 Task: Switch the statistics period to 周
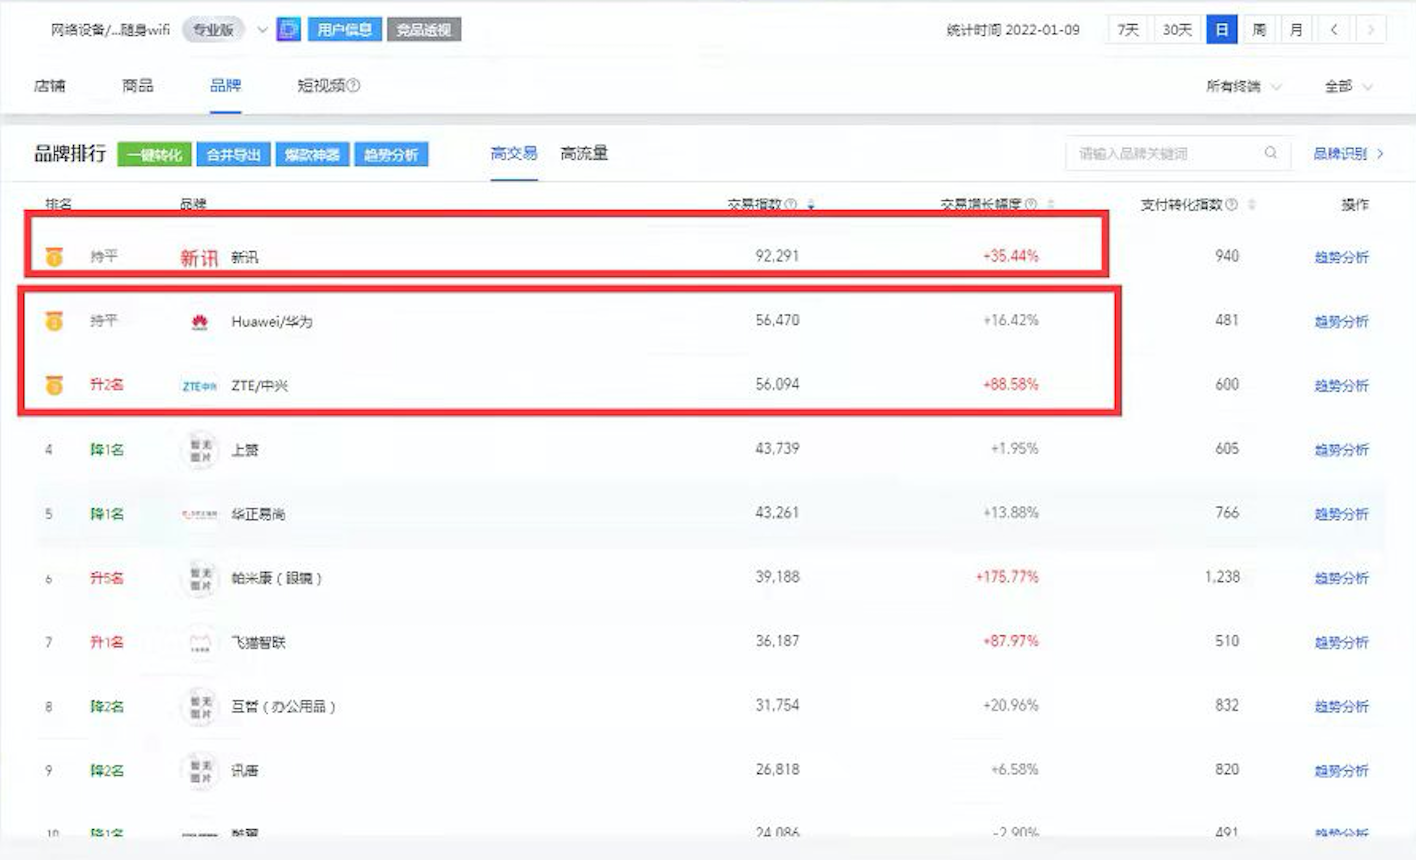tap(1258, 29)
